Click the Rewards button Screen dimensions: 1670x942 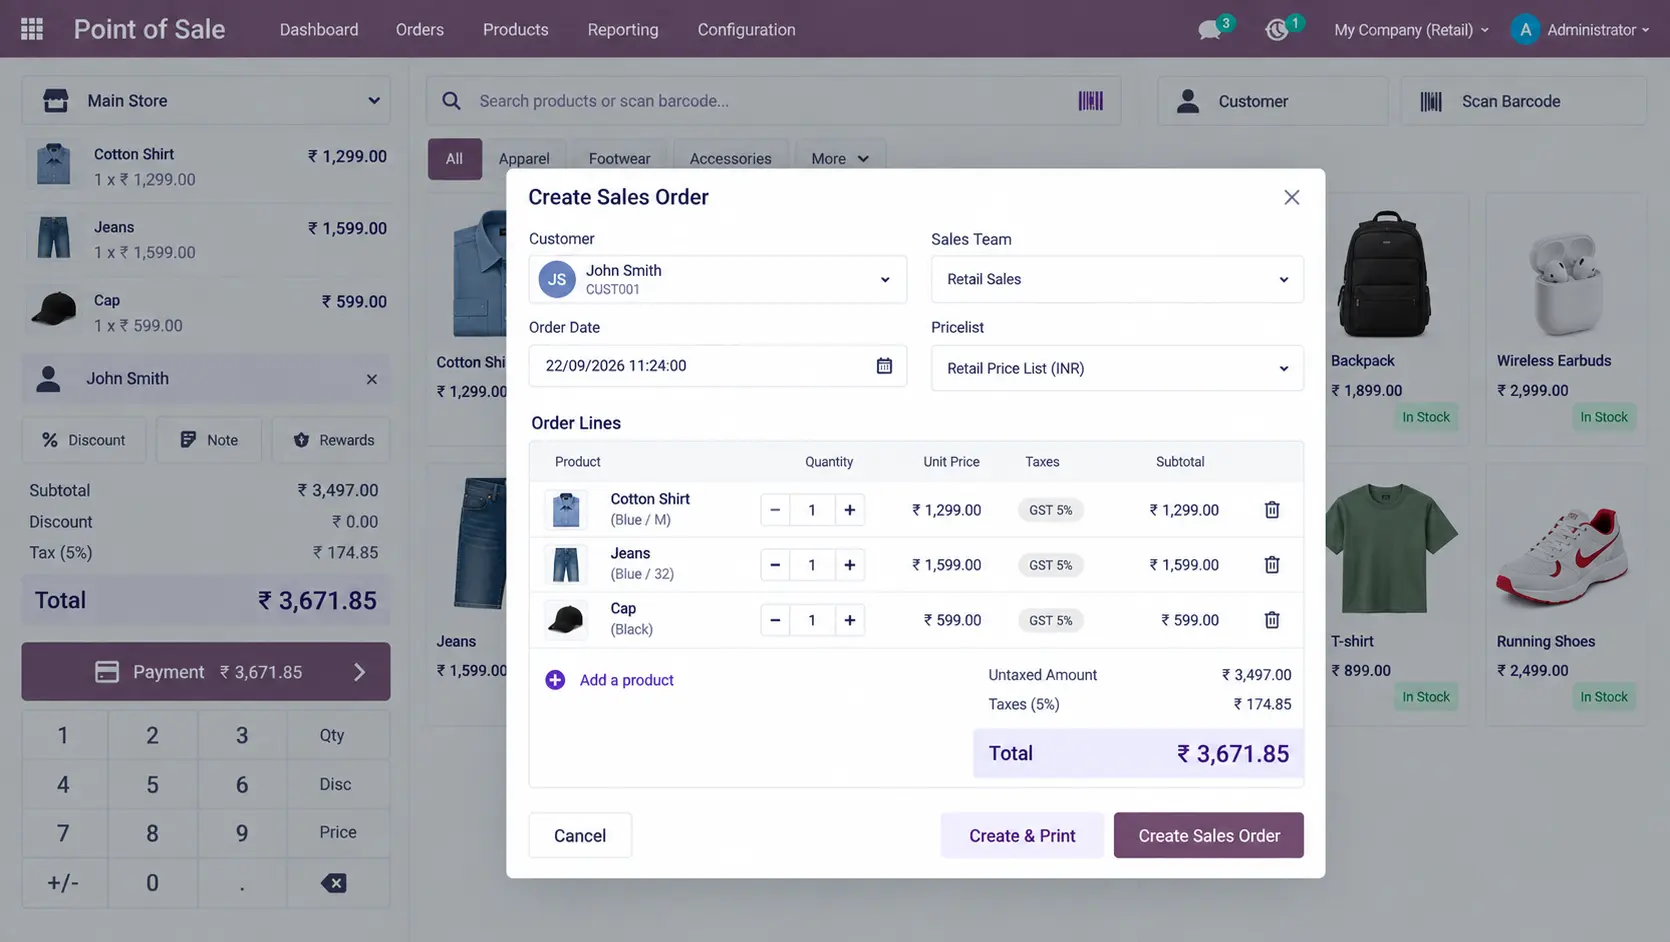(332, 440)
